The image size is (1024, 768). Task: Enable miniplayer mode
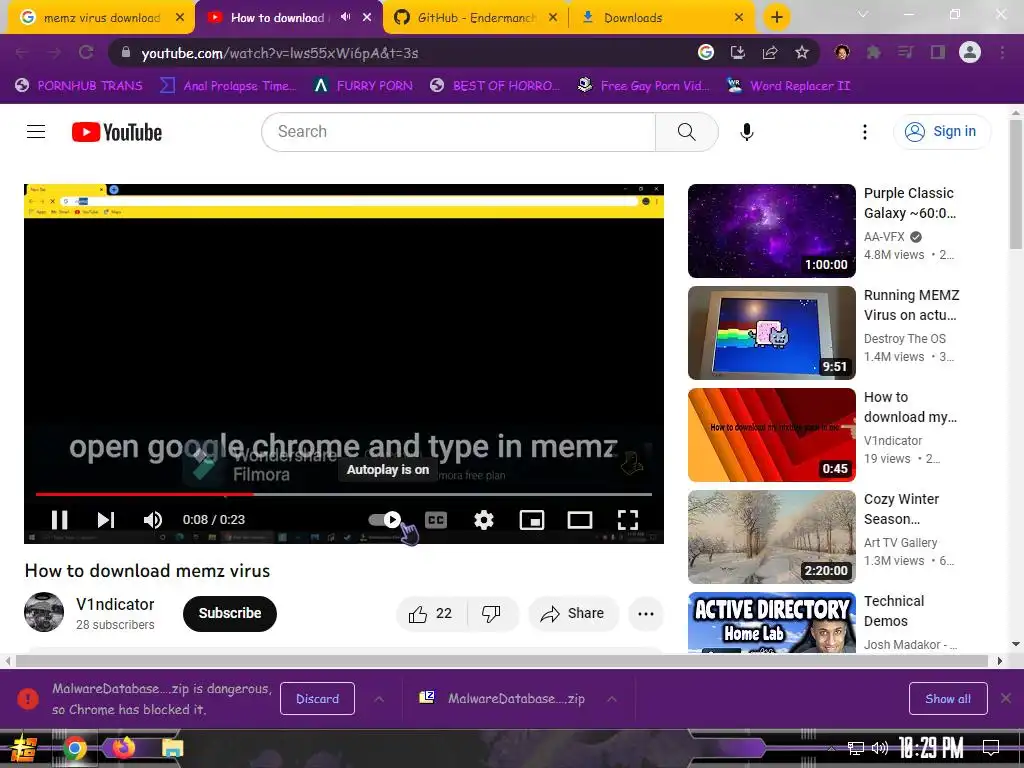pos(532,520)
